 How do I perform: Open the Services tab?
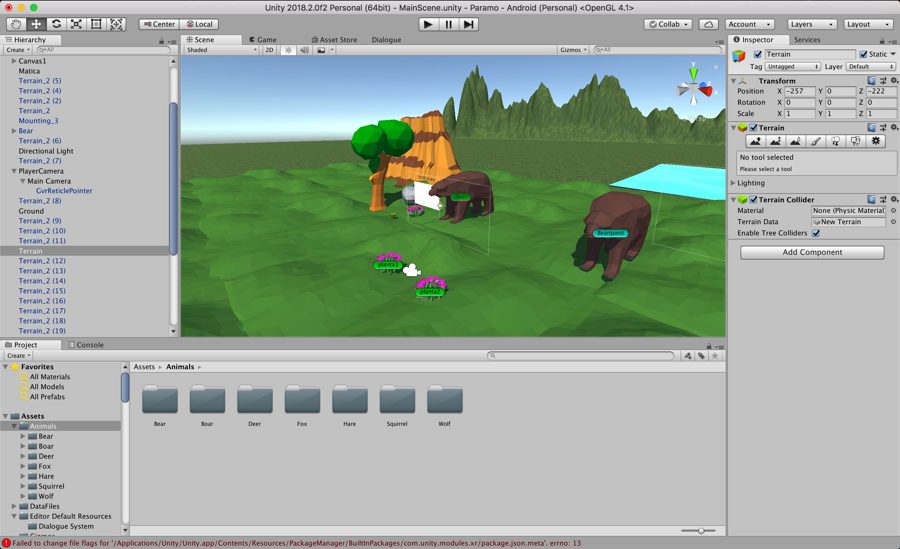pos(807,40)
